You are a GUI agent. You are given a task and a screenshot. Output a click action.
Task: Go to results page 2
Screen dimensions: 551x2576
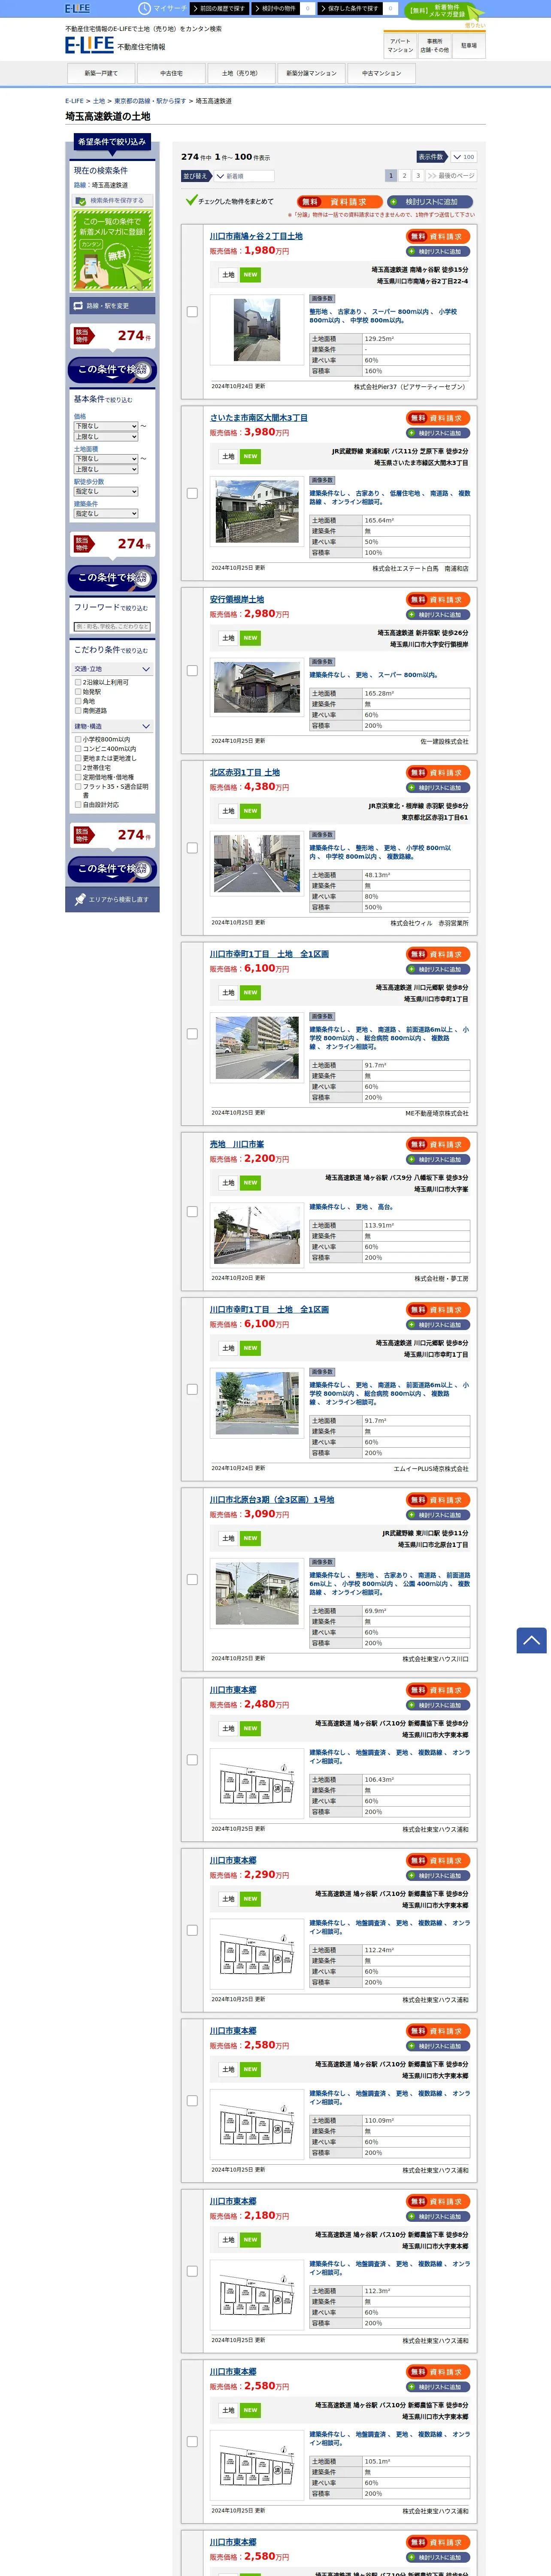[x=404, y=175]
